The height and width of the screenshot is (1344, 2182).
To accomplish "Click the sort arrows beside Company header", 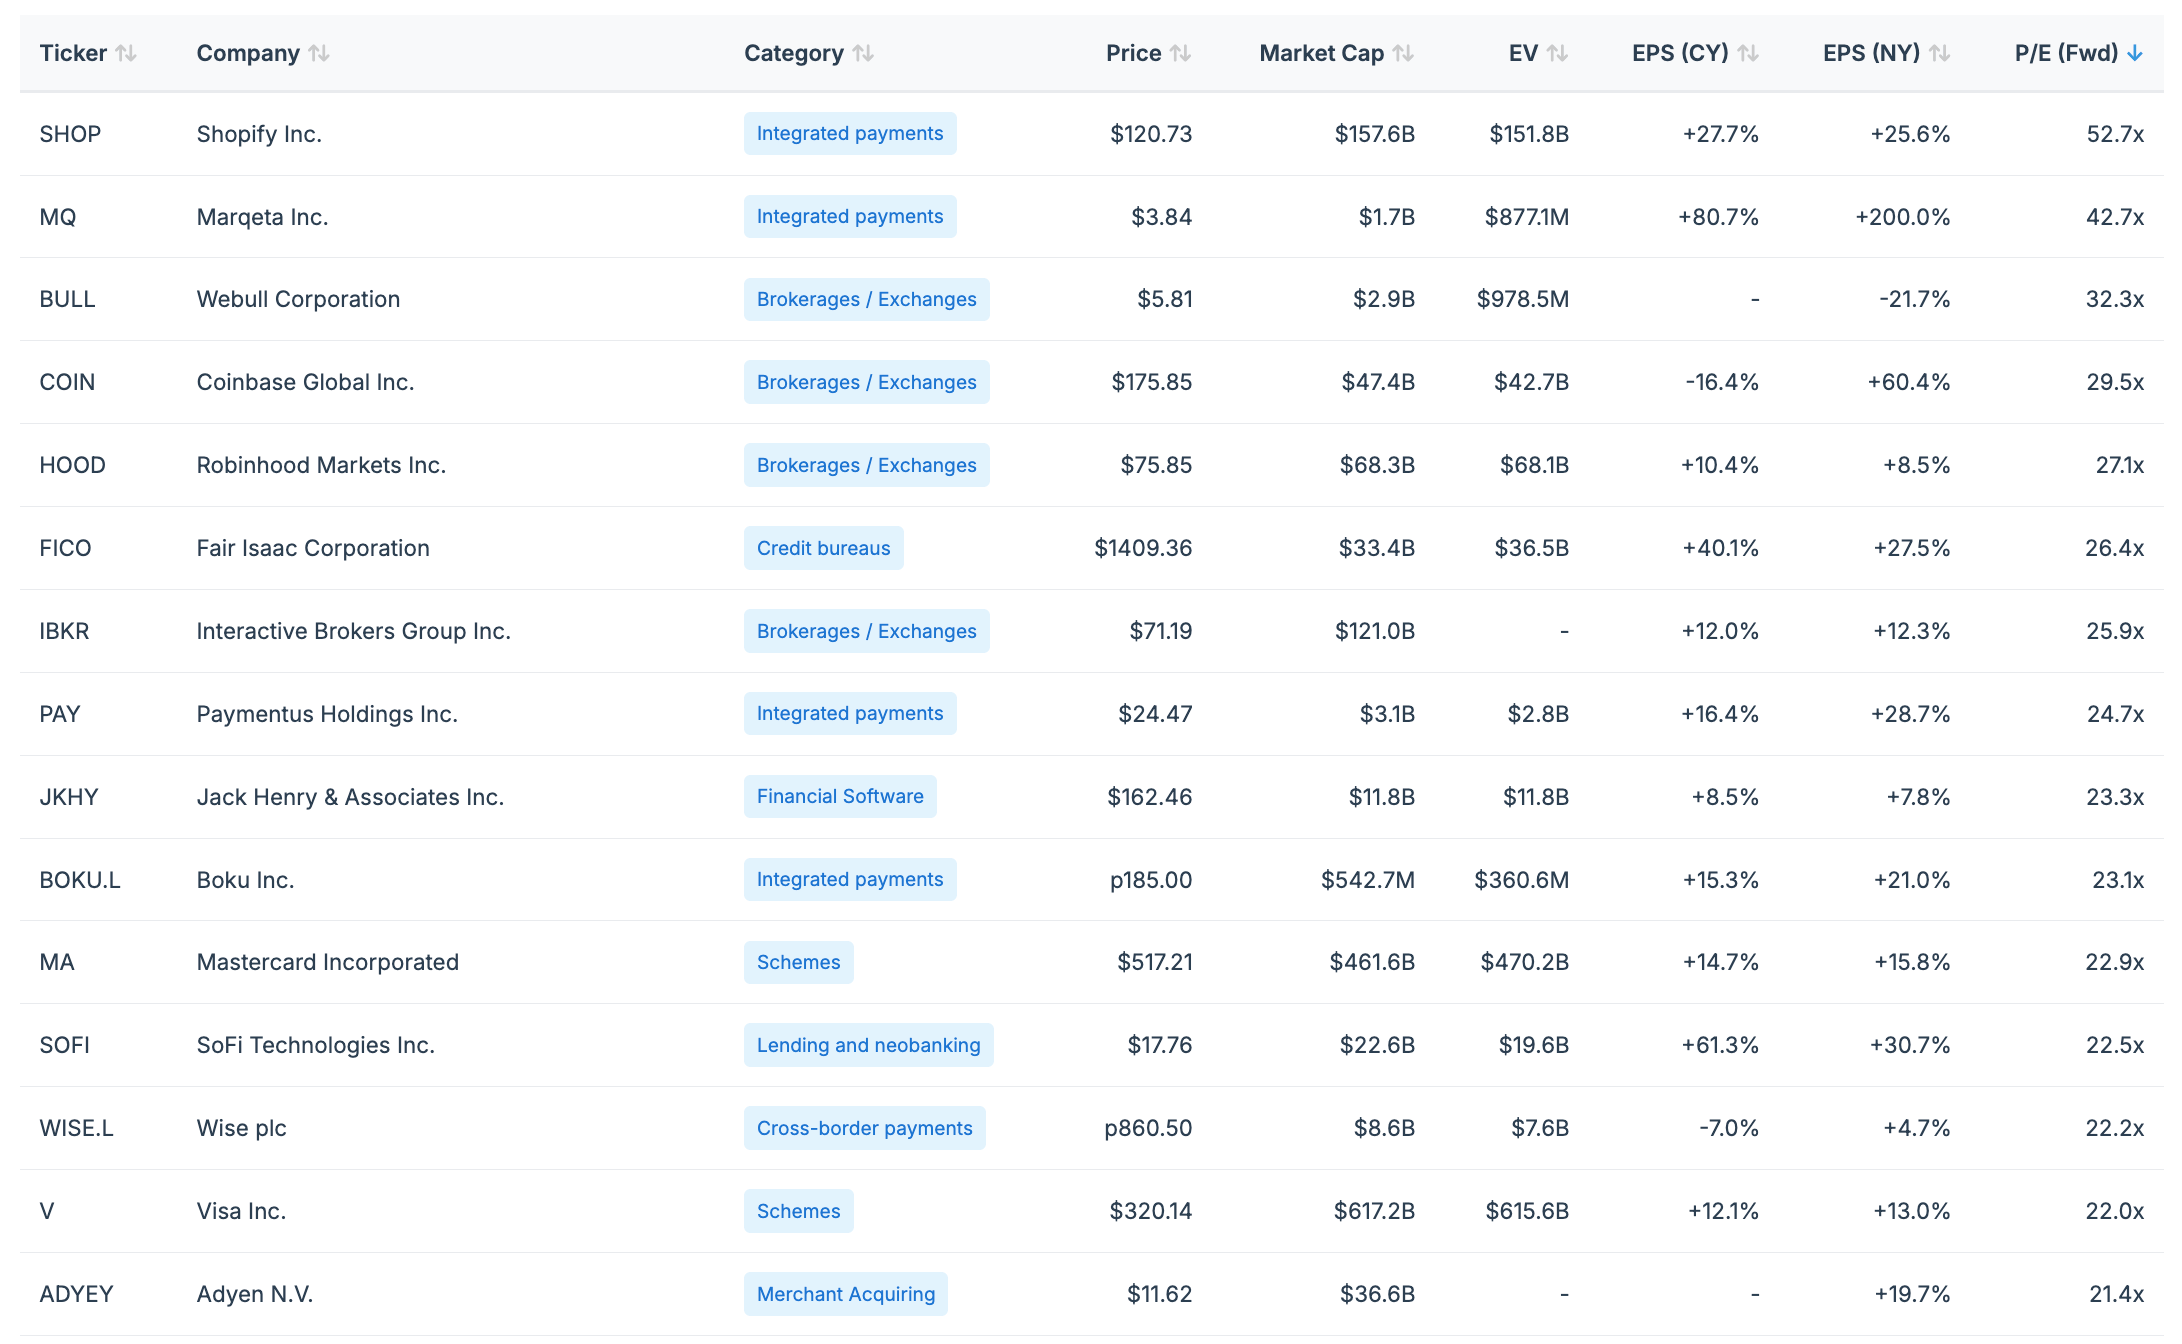I will pyautogui.click(x=319, y=53).
